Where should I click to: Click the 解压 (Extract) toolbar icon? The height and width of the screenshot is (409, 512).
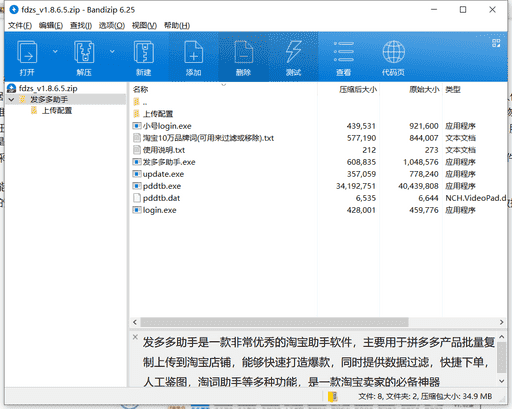coord(84,52)
